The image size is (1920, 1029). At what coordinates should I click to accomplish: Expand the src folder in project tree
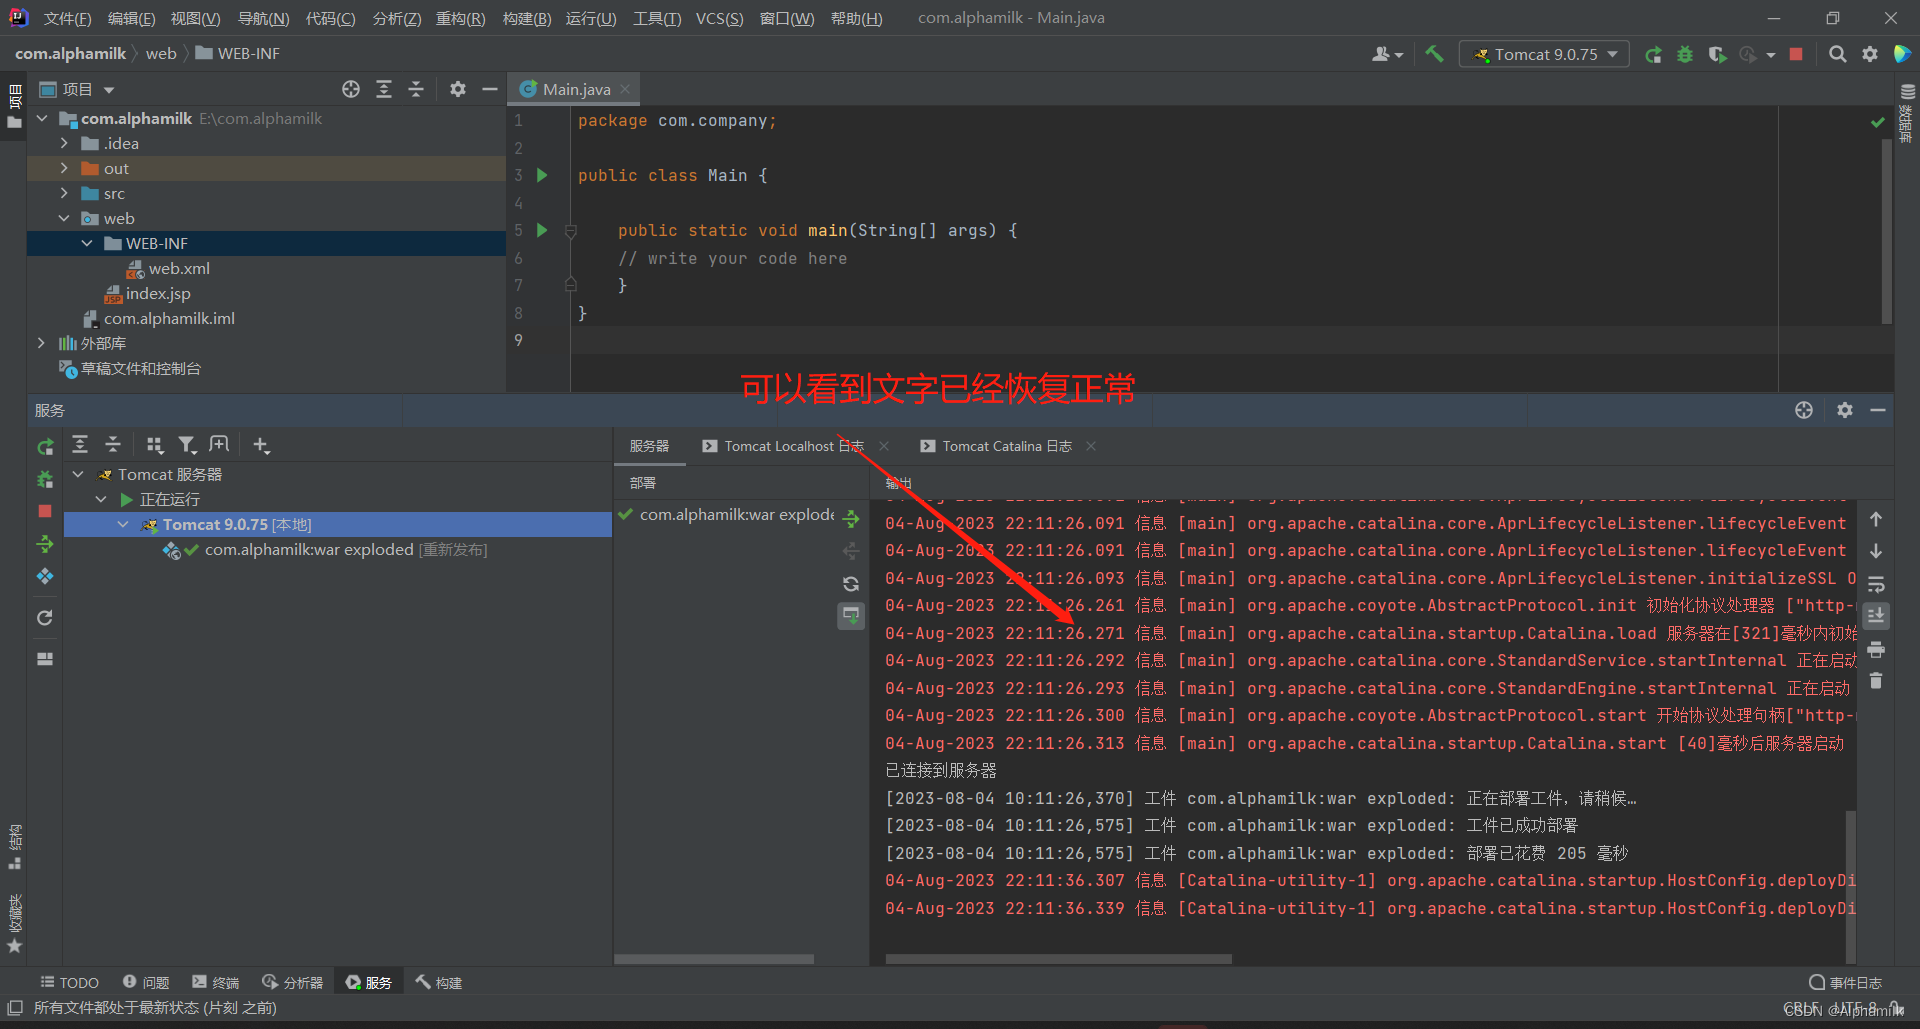[64, 193]
